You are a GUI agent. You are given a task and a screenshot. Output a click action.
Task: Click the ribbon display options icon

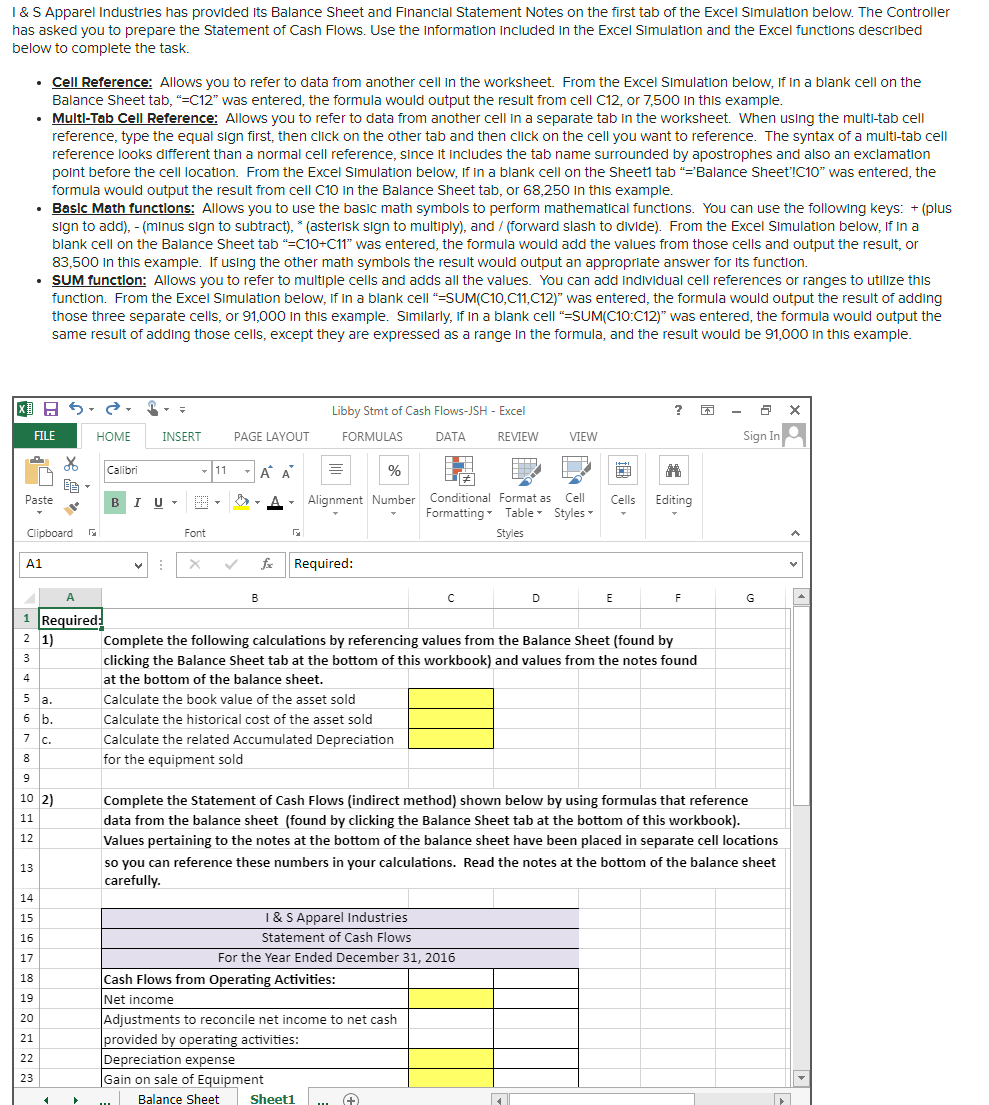(708, 410)
